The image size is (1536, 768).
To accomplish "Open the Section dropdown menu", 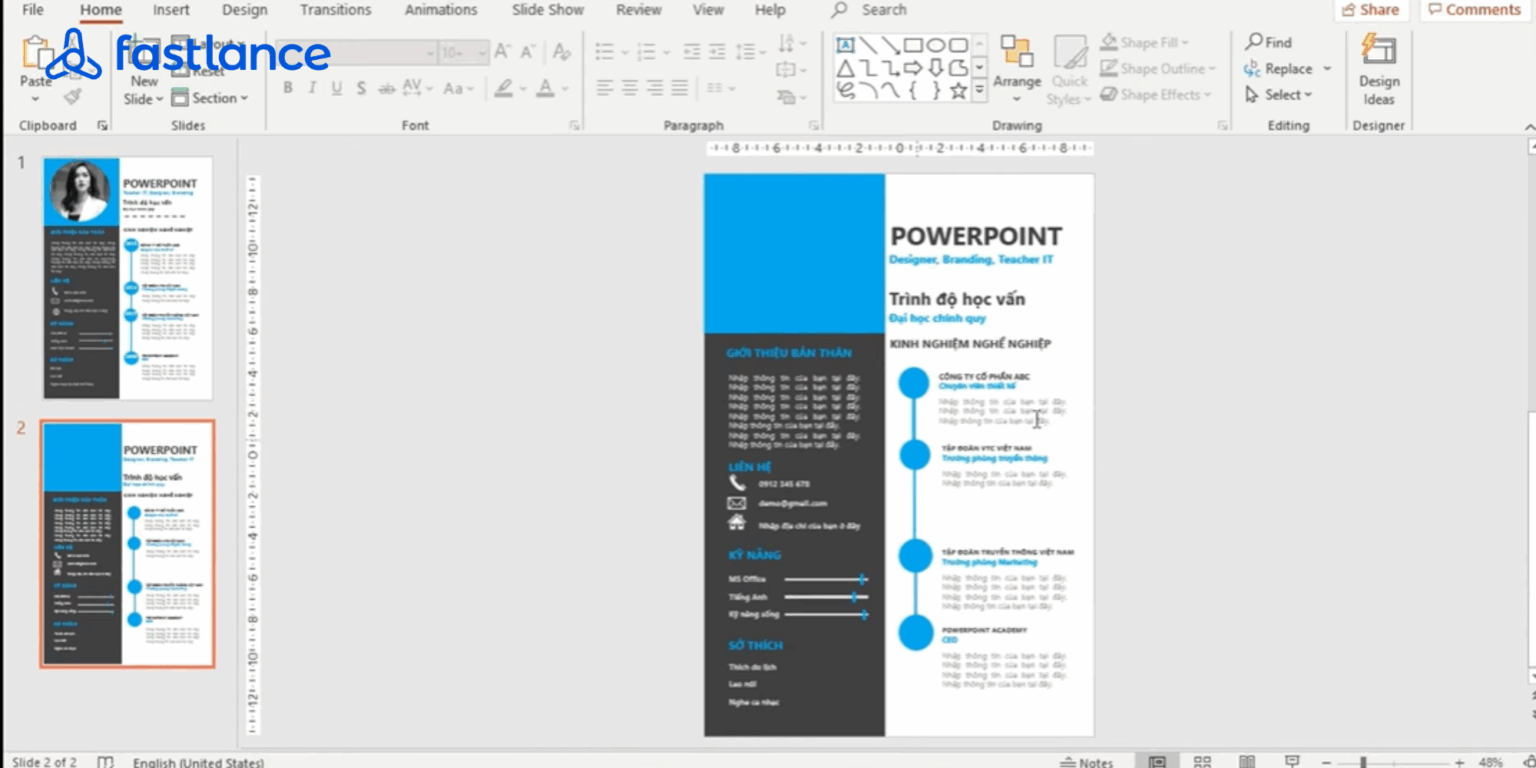I will pos(209,98).
